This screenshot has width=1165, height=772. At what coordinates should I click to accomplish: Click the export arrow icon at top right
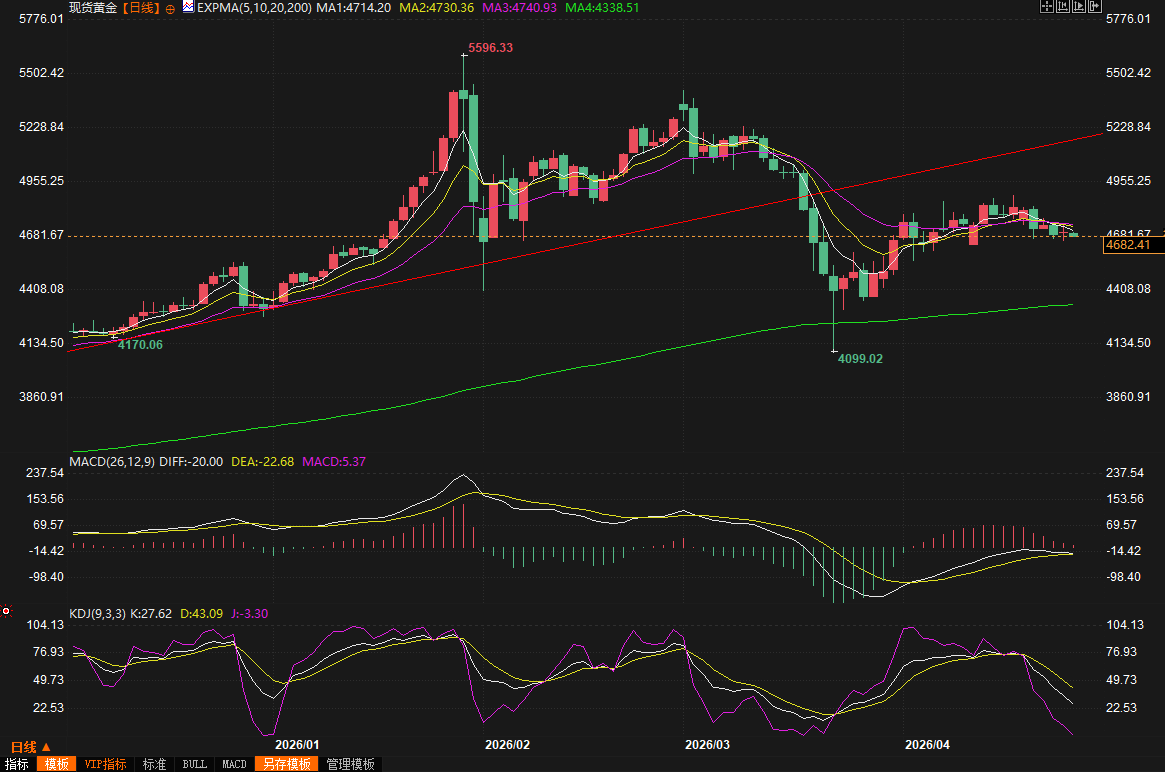point(1095,6)
